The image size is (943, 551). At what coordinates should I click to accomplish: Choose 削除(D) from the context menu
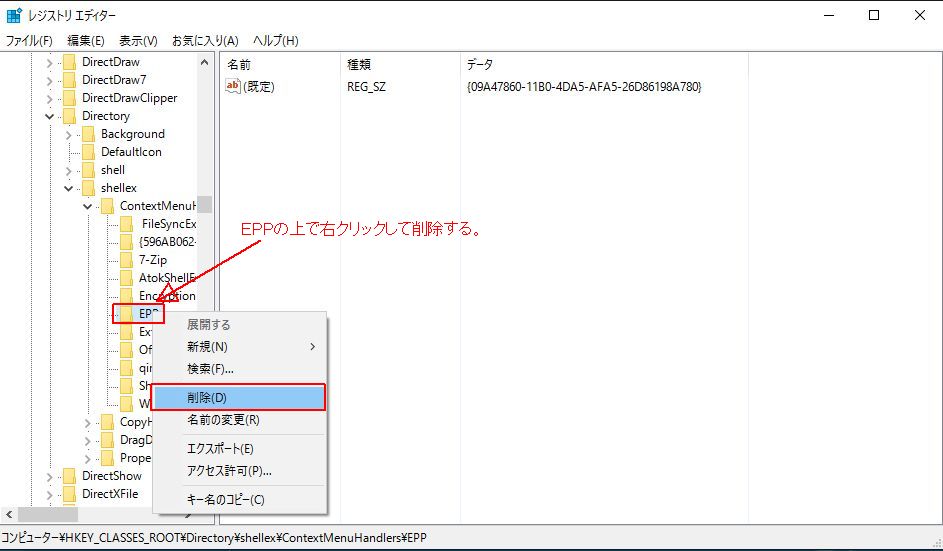tap(238, 397)
